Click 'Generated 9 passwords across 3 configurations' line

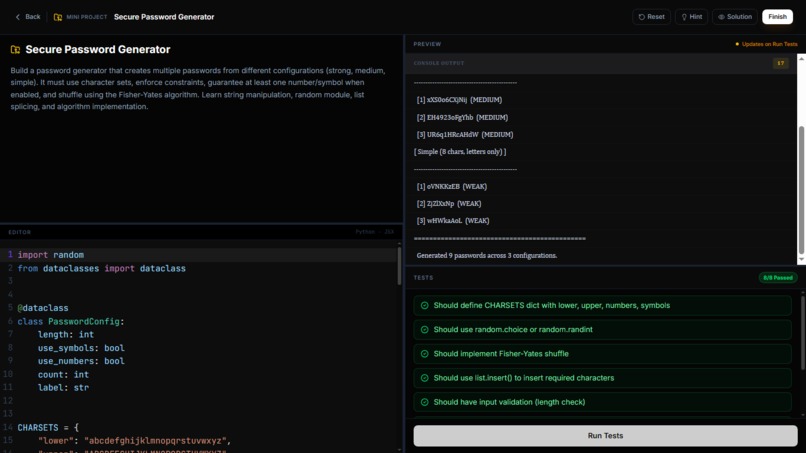pos(487,255)
